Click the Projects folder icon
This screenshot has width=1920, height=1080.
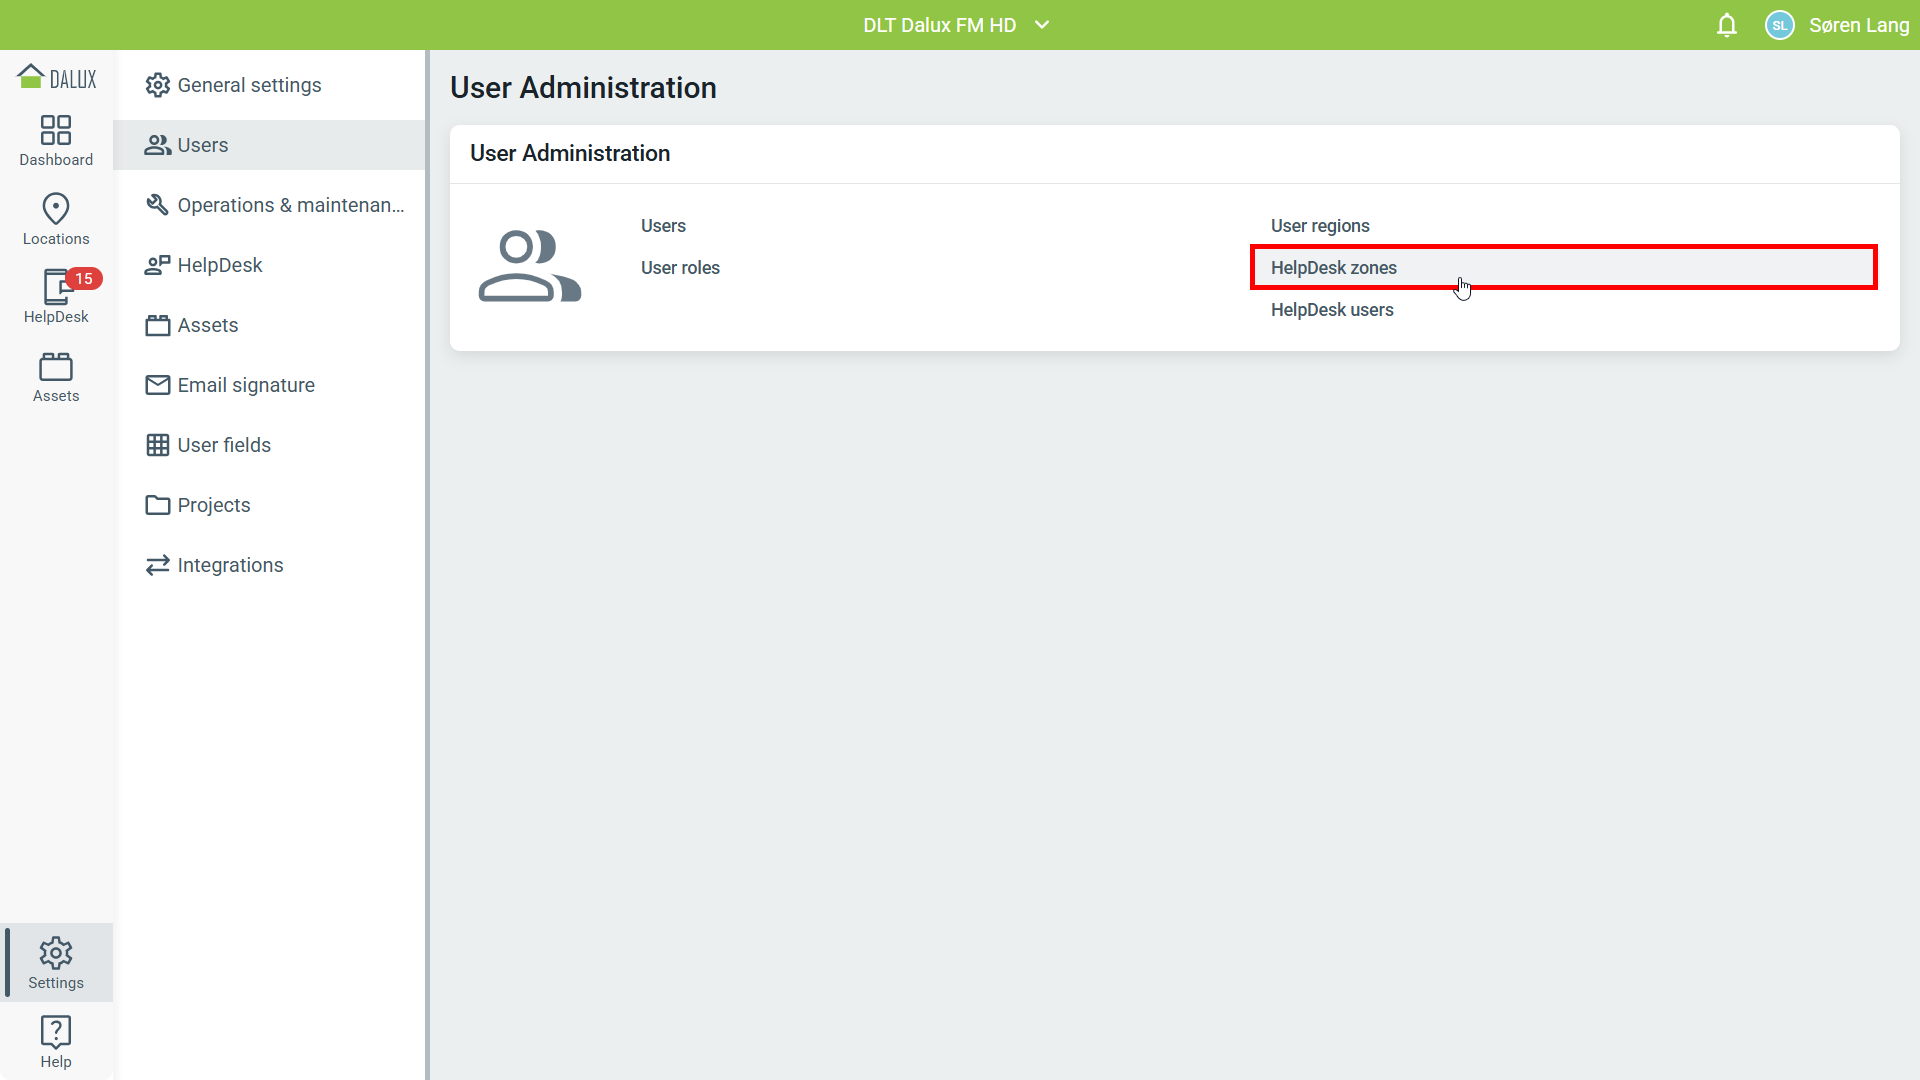pos(158,505)
